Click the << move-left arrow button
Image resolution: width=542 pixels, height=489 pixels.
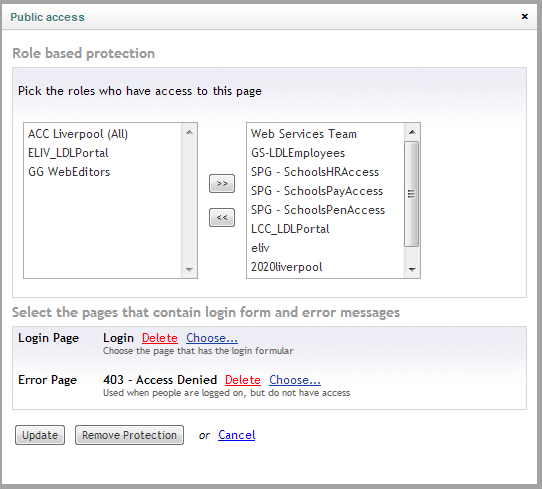point(222,217)
